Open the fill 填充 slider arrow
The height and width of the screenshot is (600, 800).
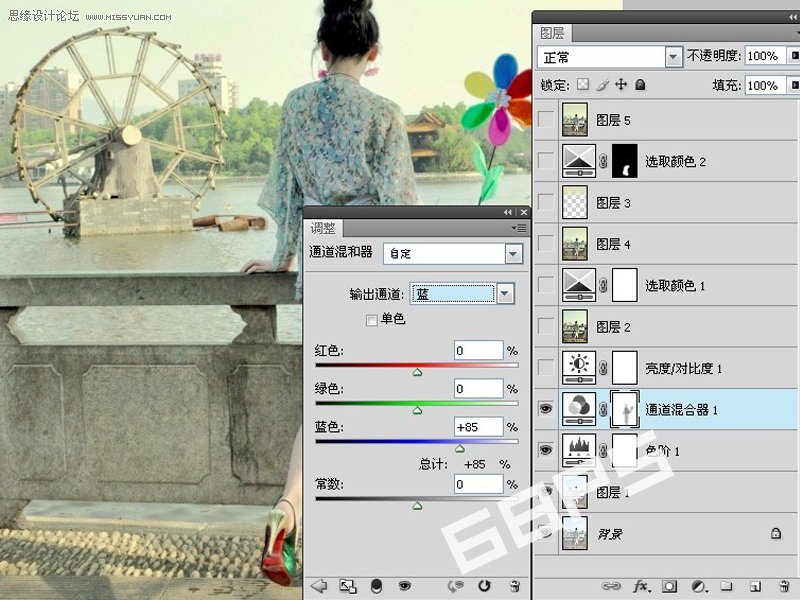click(x=794, y=85)
